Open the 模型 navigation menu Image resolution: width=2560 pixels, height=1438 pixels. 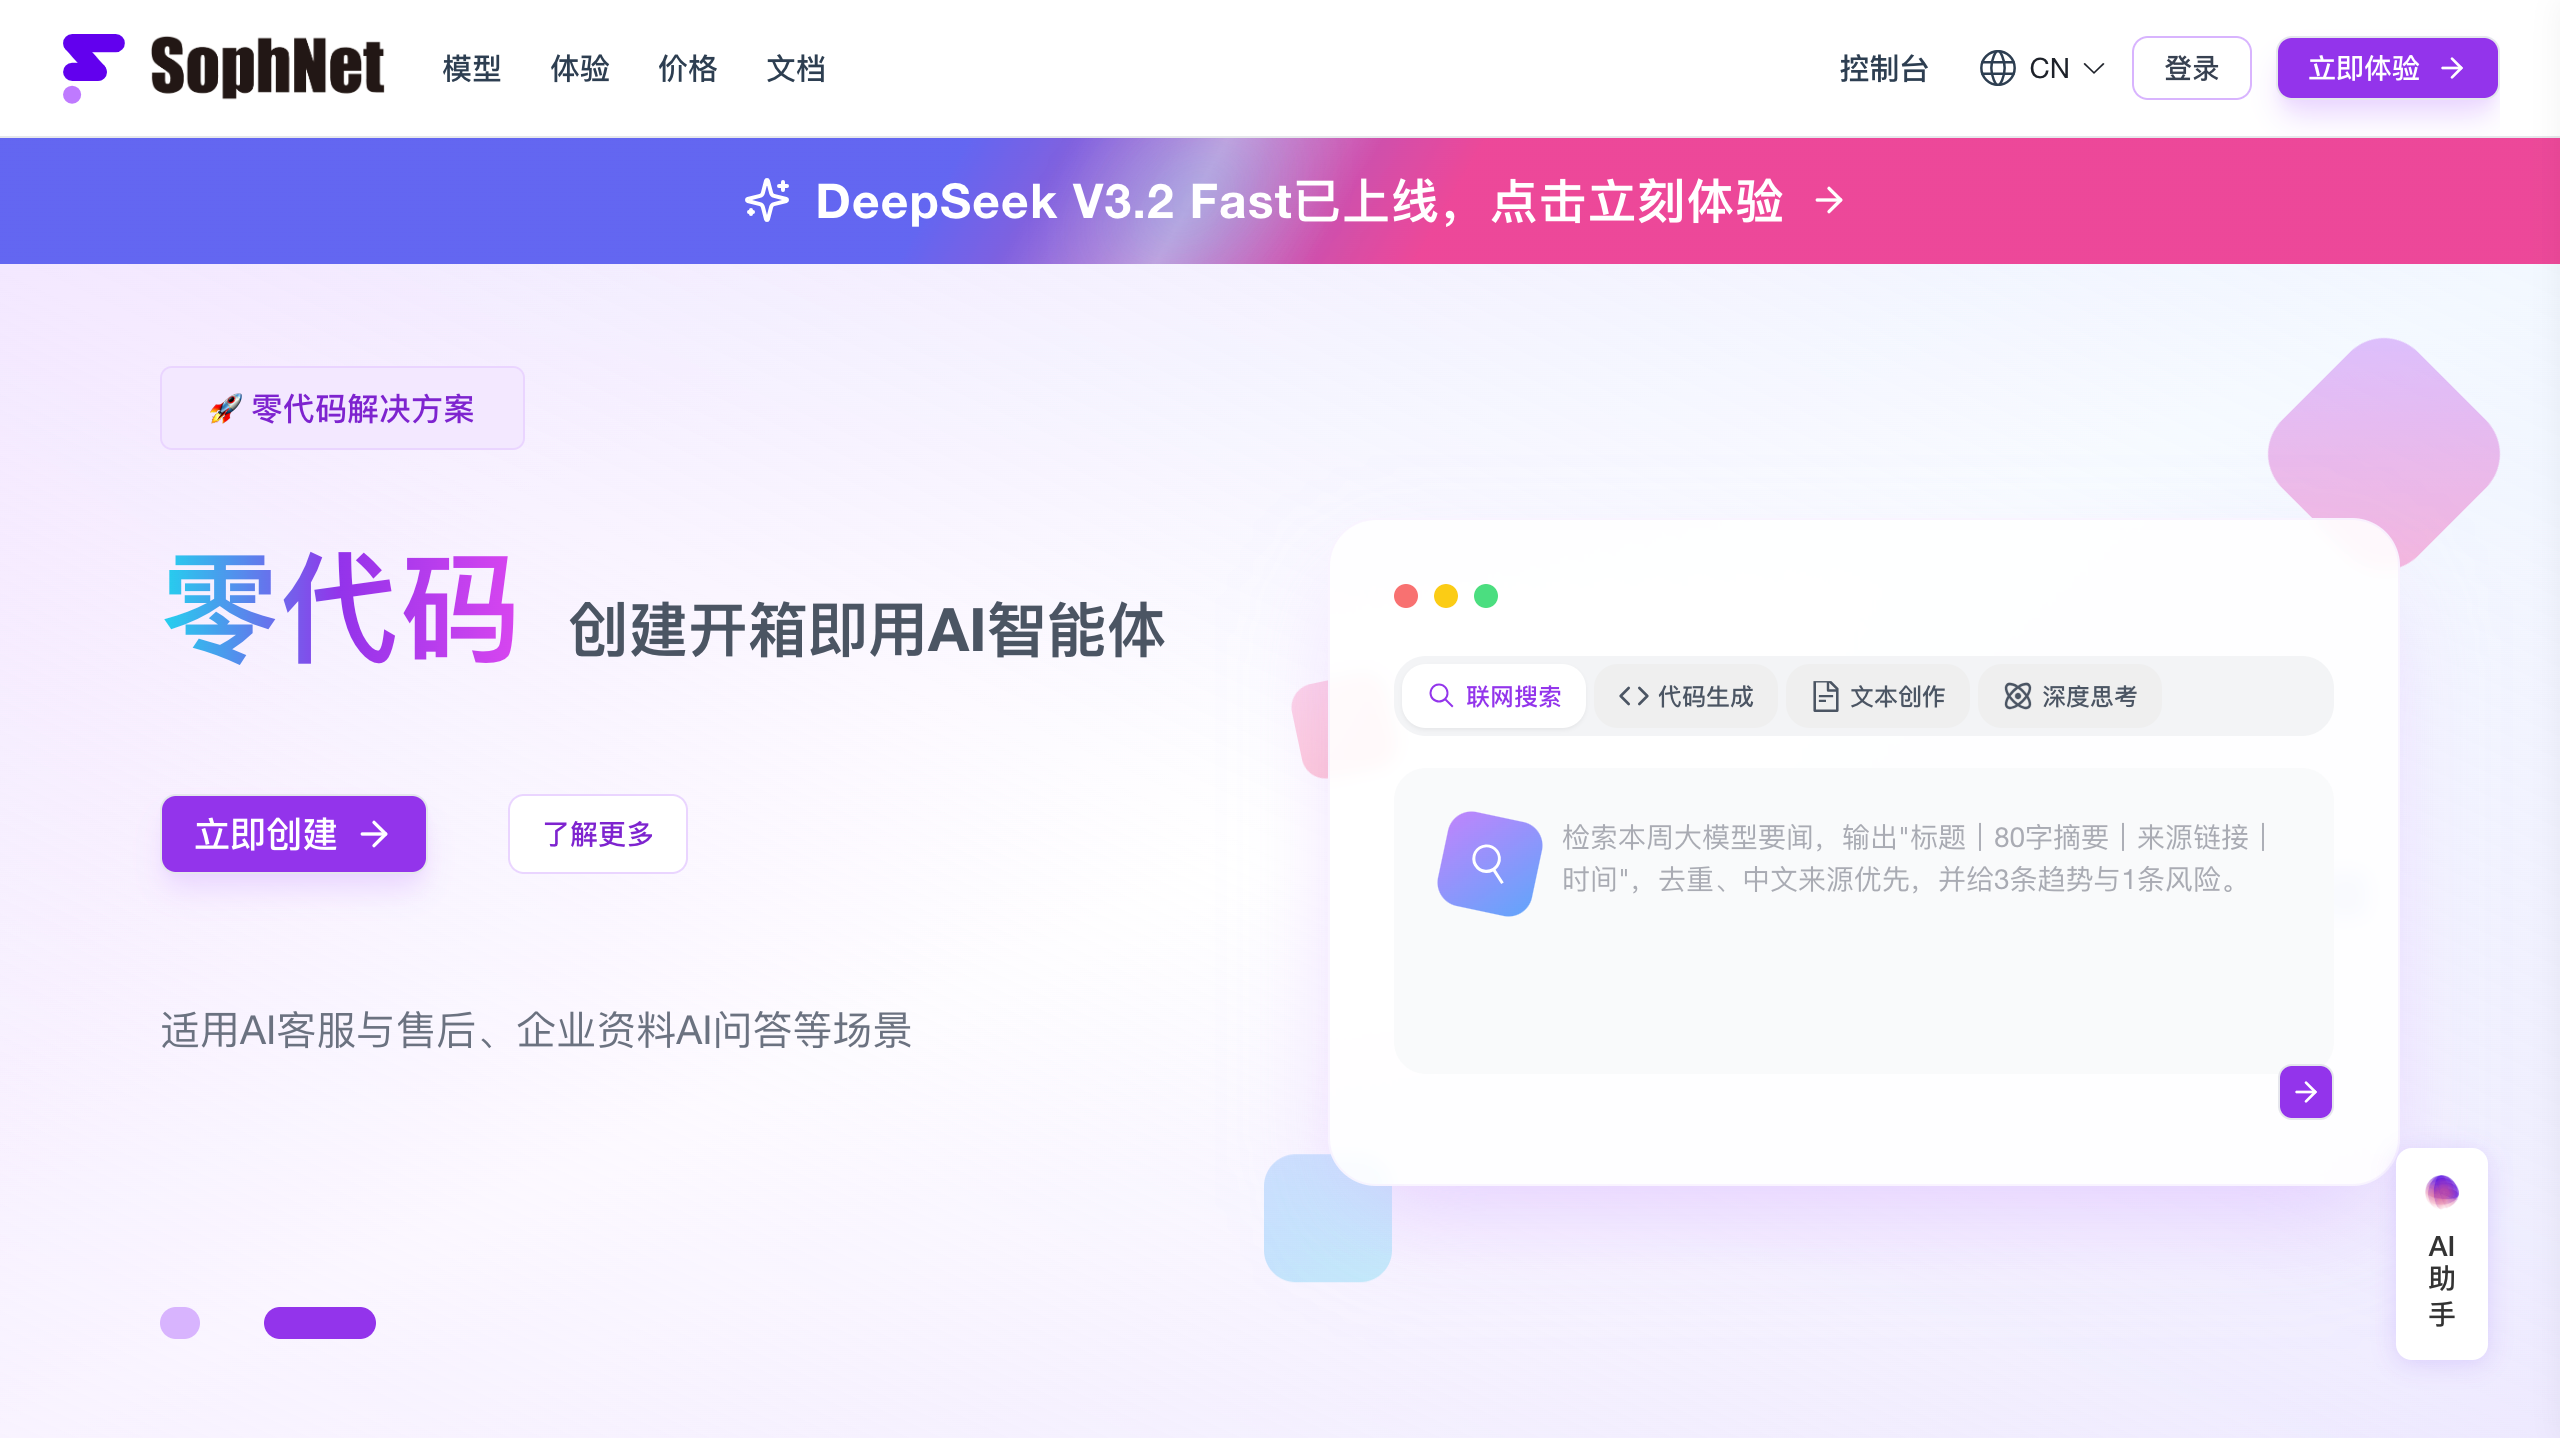tap(471, 68)
